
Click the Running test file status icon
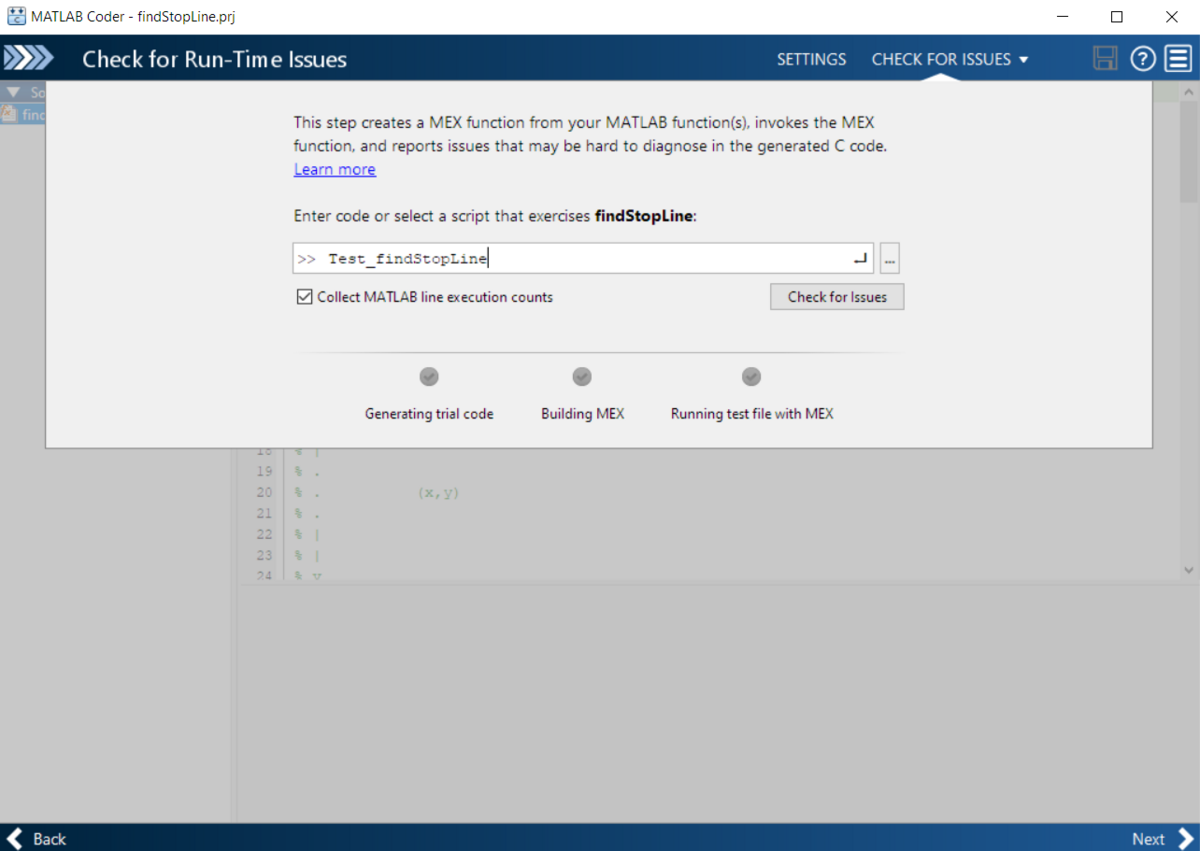(x=751, y=377)
